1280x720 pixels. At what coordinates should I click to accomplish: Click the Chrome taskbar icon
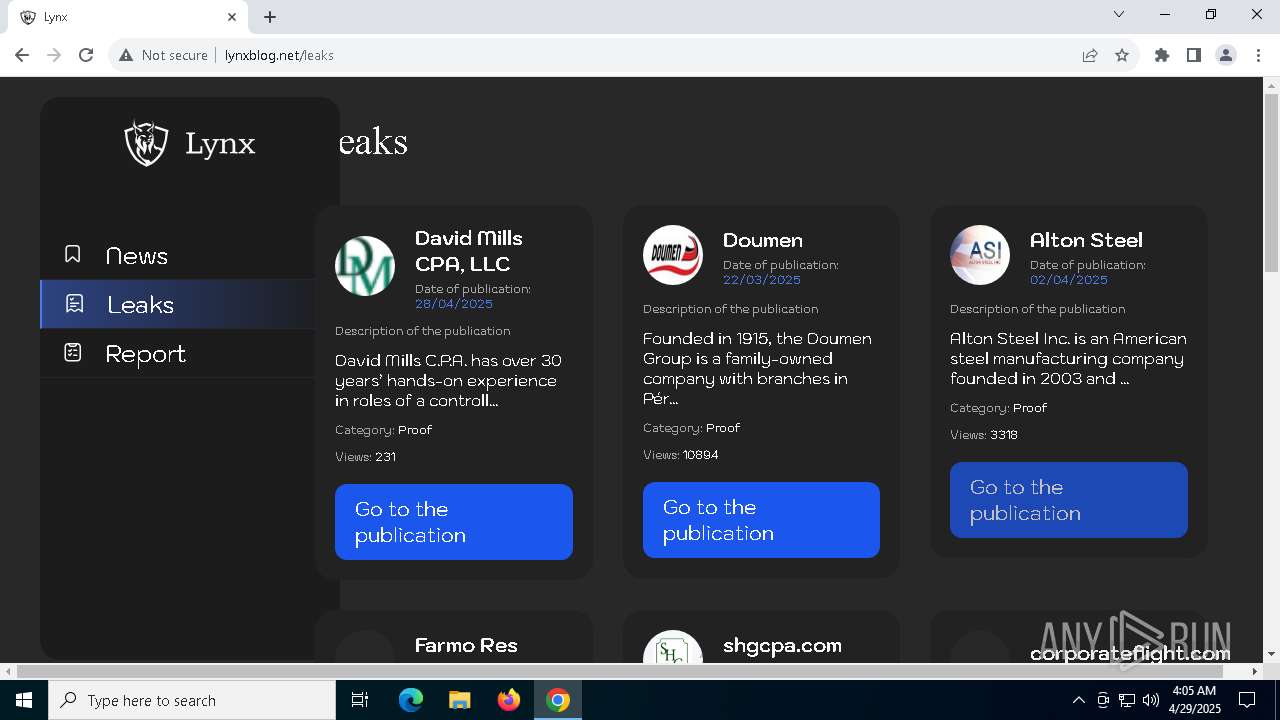(558, 700)
